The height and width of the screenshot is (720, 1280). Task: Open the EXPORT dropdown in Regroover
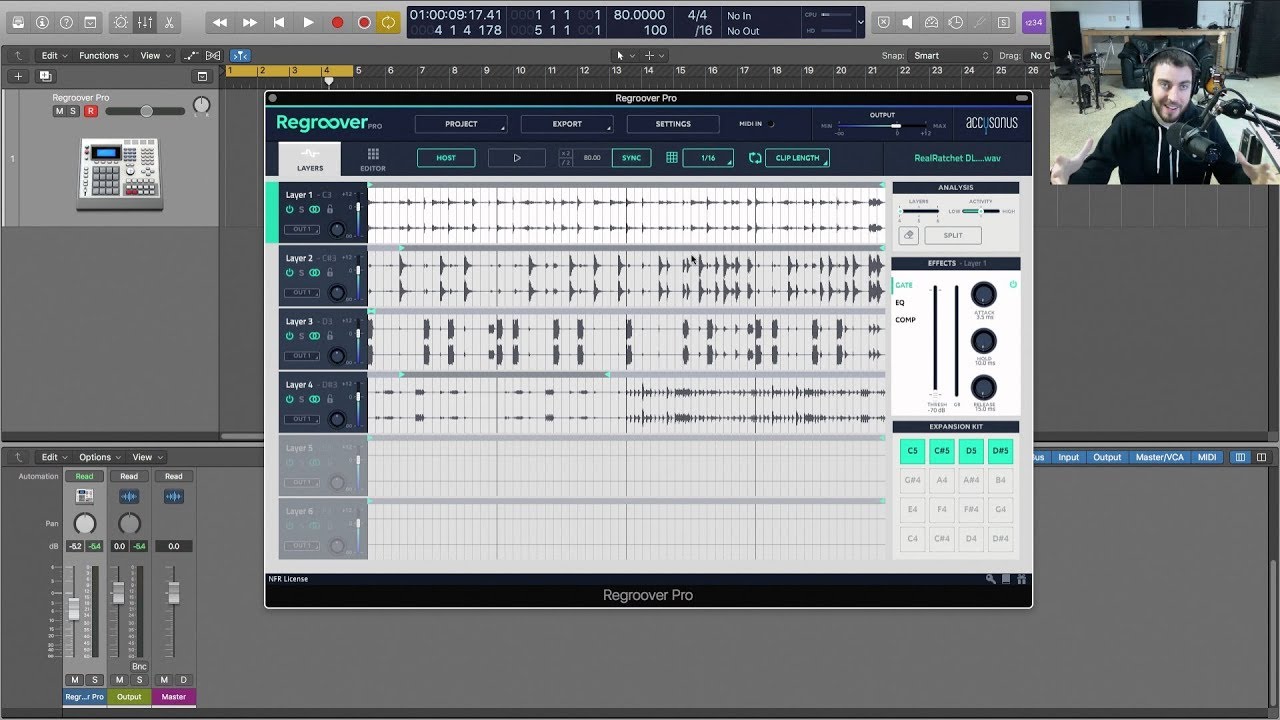point(567,124)
